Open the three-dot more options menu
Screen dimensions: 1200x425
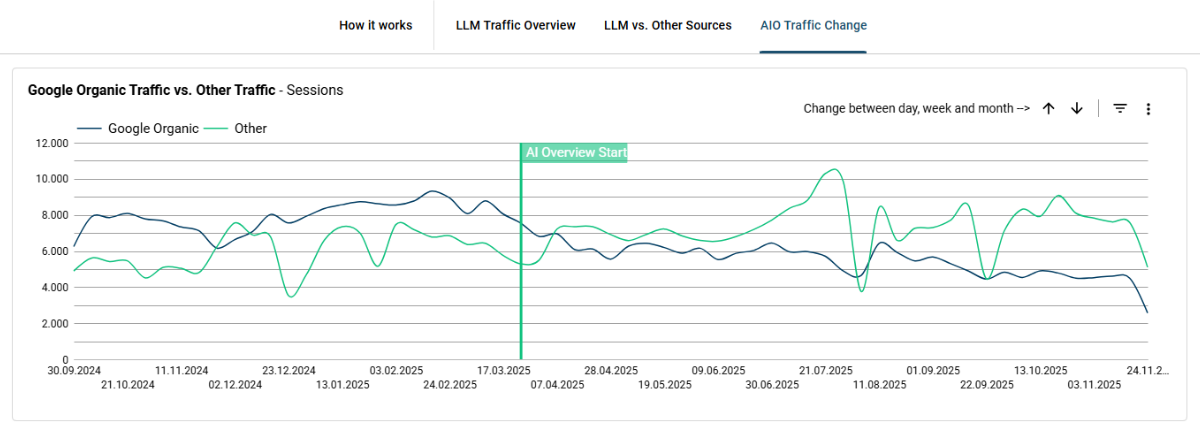click(x=1148, y=108)
